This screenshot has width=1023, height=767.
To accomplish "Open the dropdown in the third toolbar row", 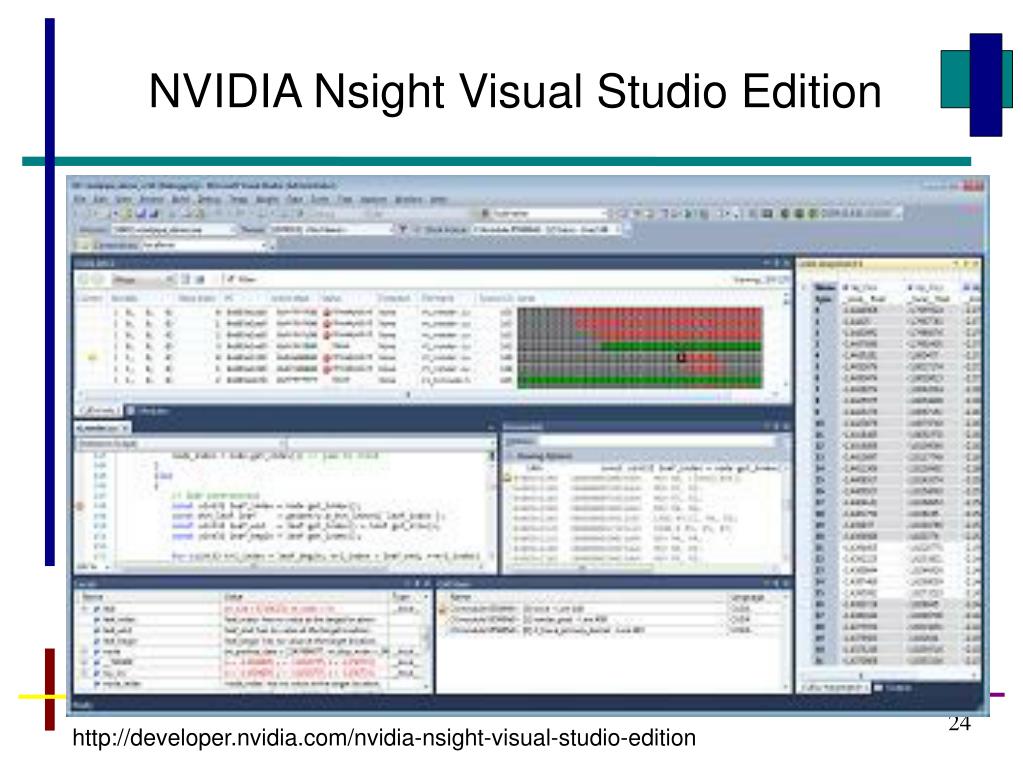I will [x=205, y=245].
